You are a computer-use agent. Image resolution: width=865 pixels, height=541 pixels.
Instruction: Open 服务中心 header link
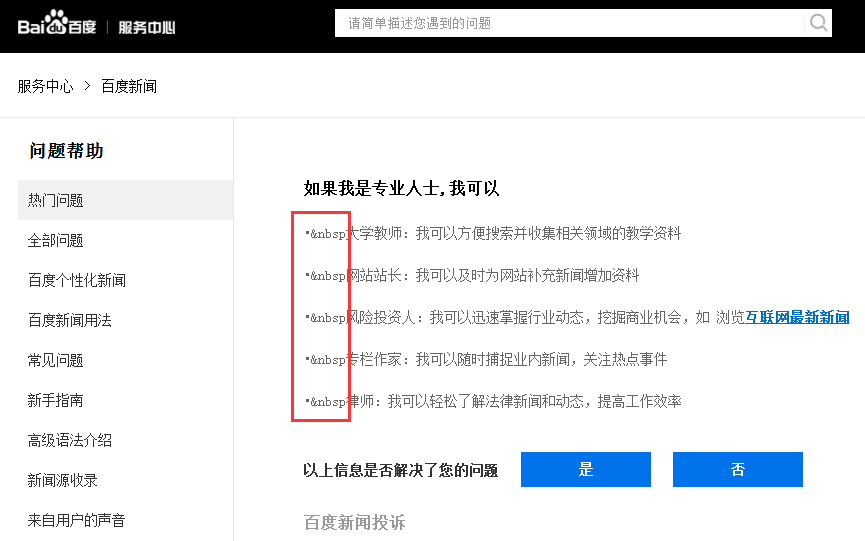(x=147, y=27)
